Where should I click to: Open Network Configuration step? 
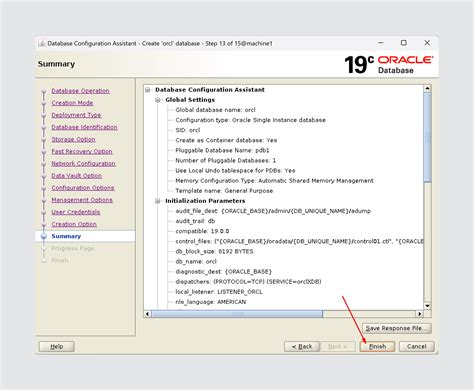point(83,163)
